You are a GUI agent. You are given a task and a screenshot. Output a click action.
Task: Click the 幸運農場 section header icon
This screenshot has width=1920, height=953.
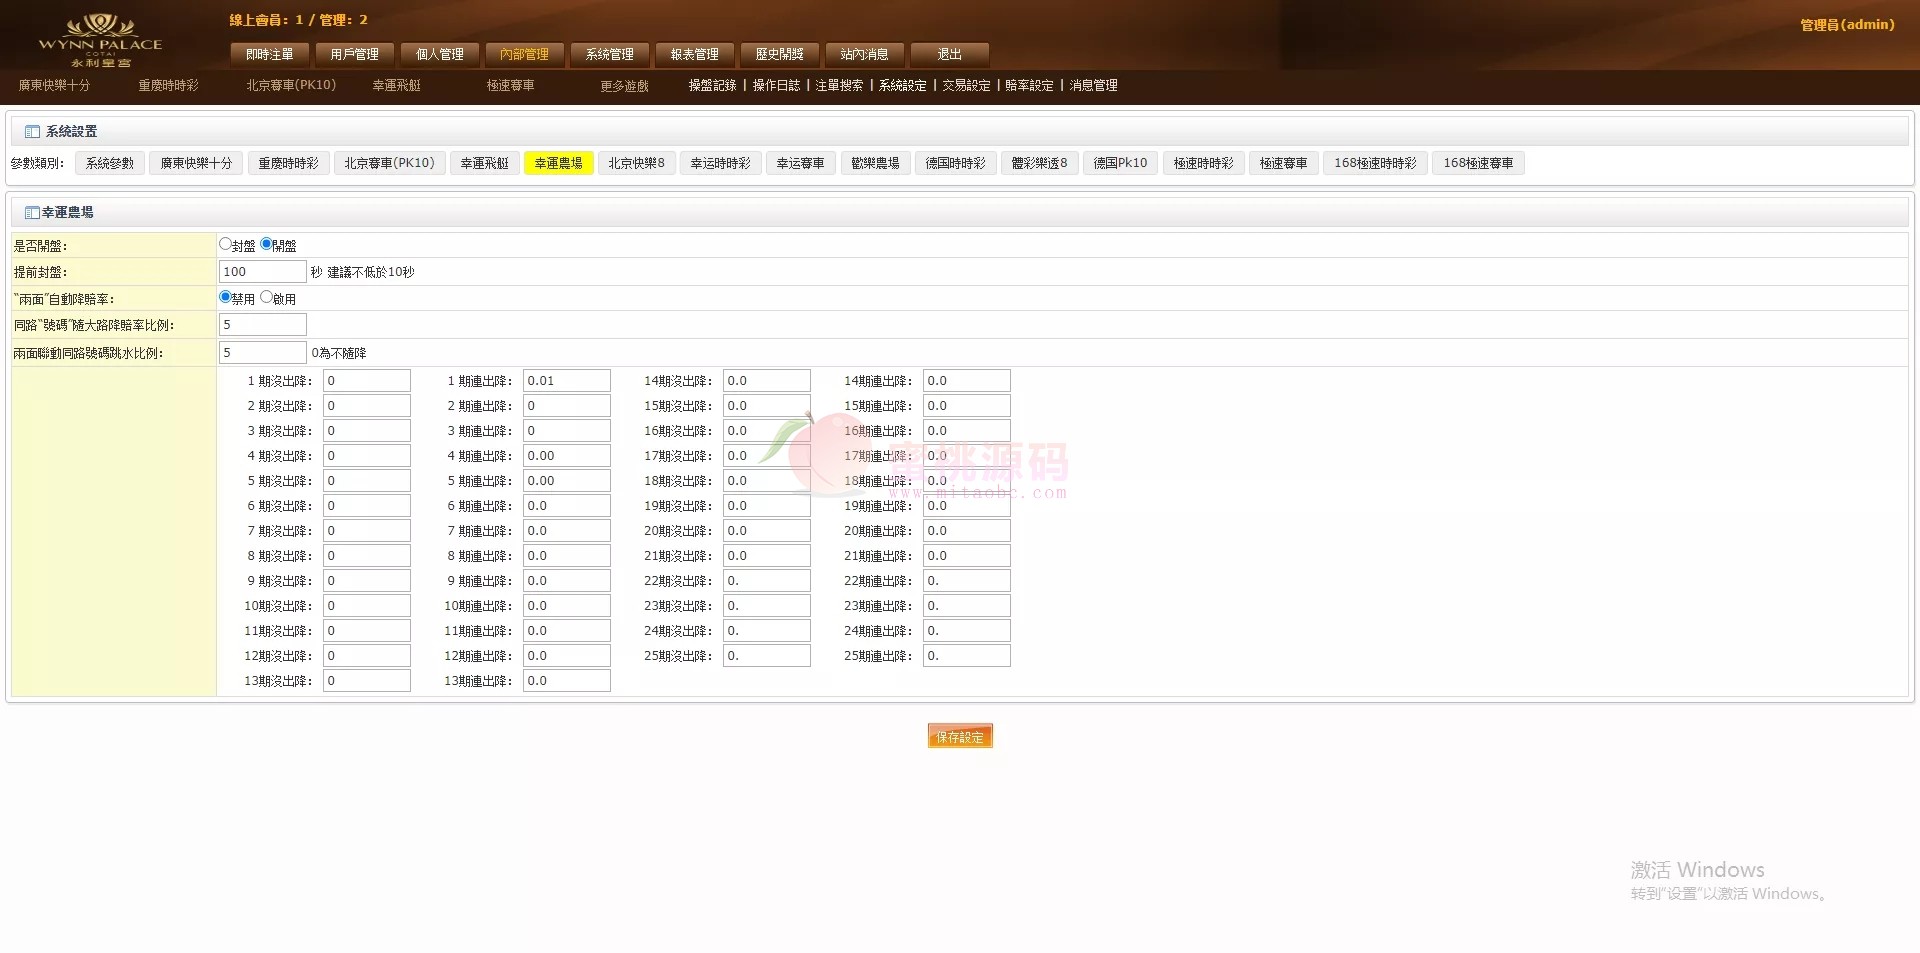(x=32, y=213)
